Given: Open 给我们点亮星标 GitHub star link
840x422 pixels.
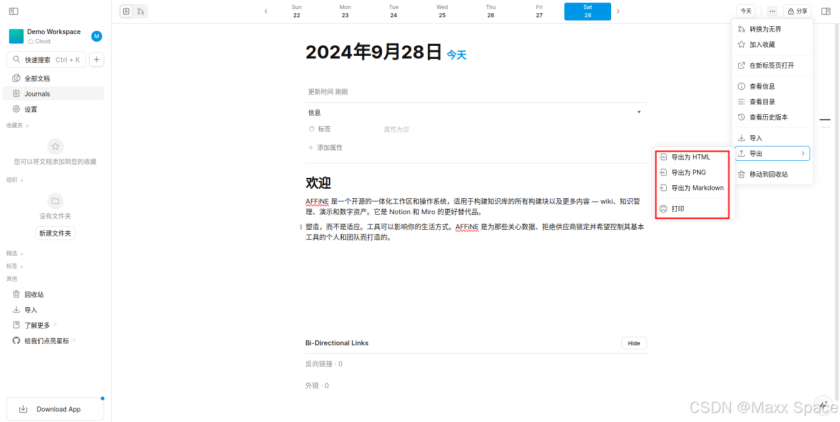Looking at the screenshot, I should click(54, 341).
